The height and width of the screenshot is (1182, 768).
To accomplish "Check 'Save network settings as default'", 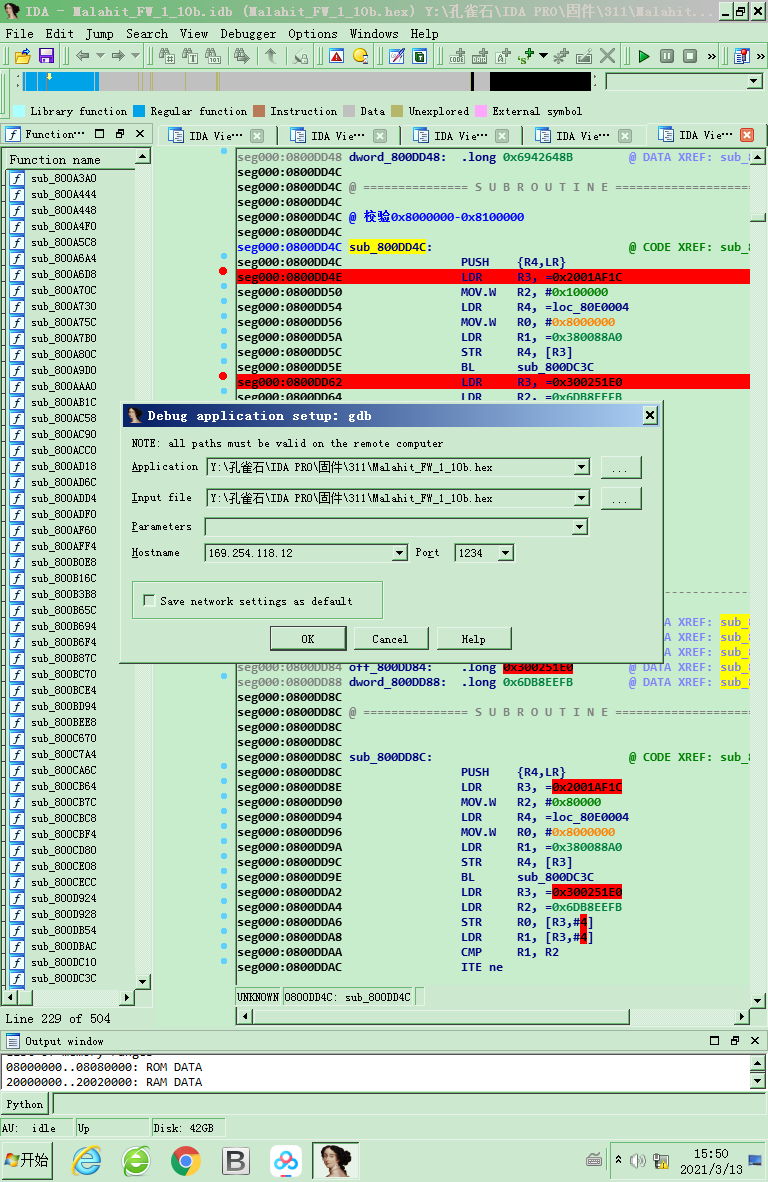I will pyautogui.click(x=149, y=601).
